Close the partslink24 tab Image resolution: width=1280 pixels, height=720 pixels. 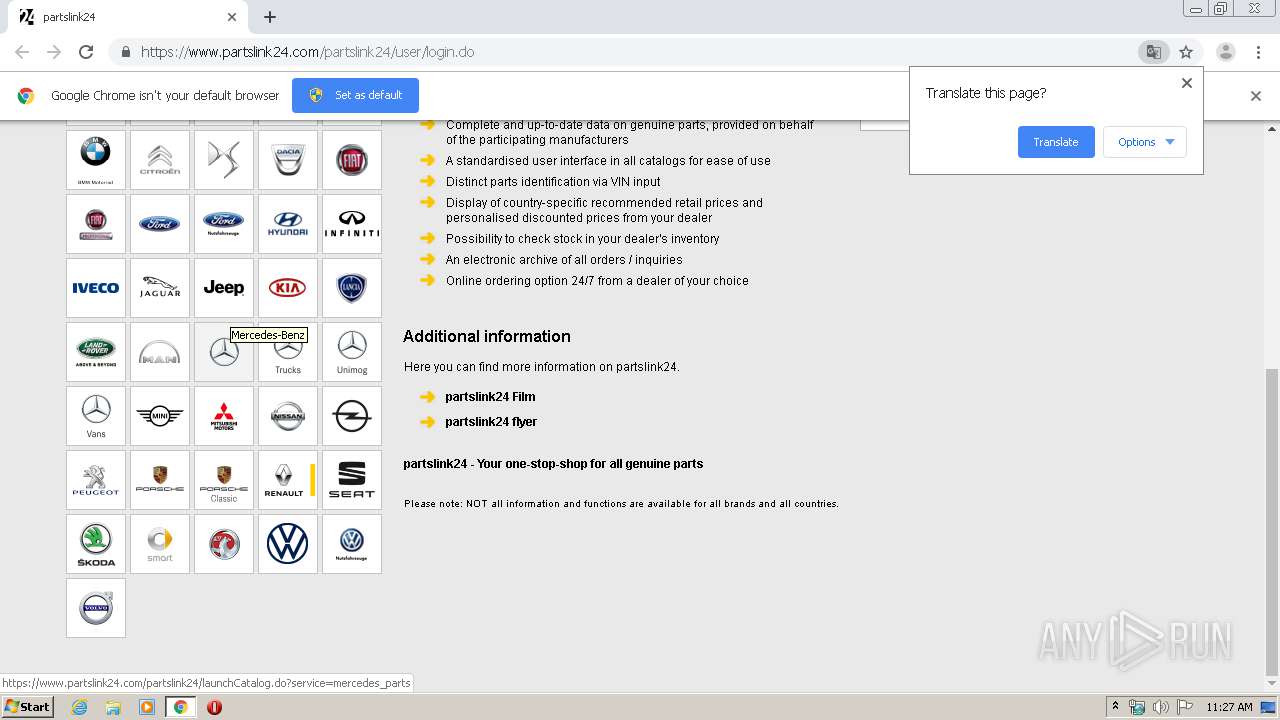point(232,17)
